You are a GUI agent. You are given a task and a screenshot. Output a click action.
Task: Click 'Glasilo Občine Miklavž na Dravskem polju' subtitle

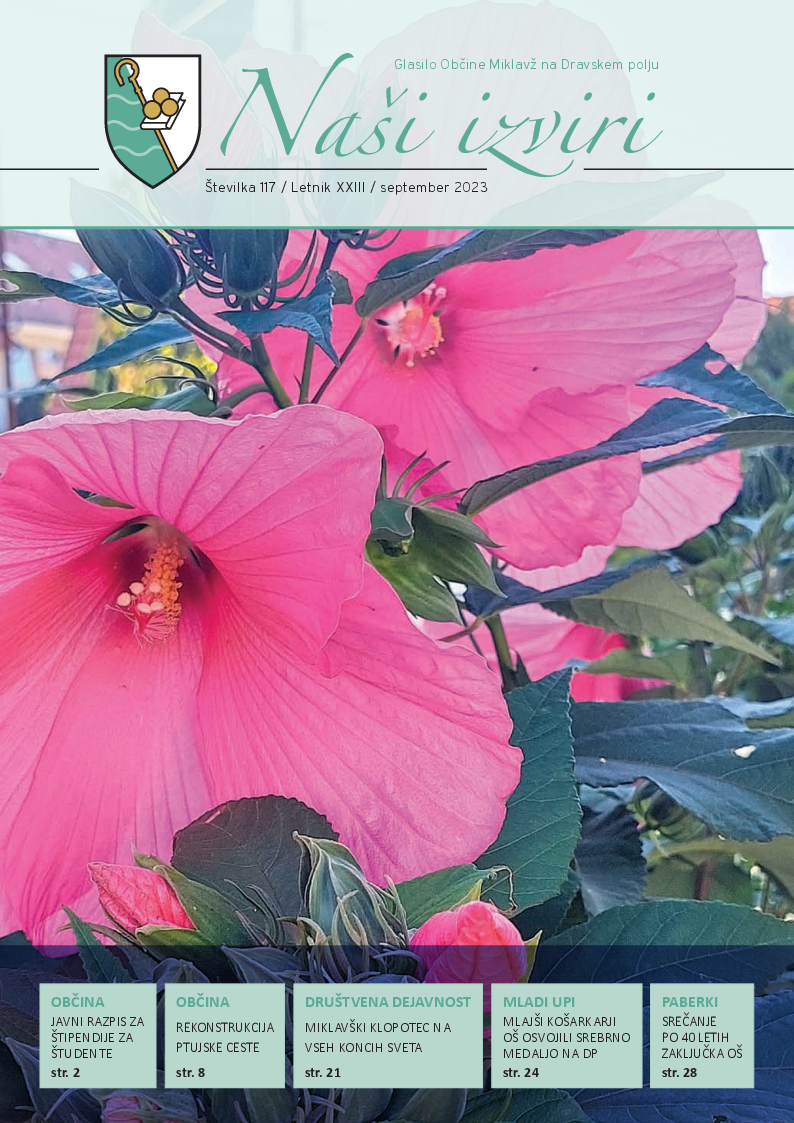point(526,64)
